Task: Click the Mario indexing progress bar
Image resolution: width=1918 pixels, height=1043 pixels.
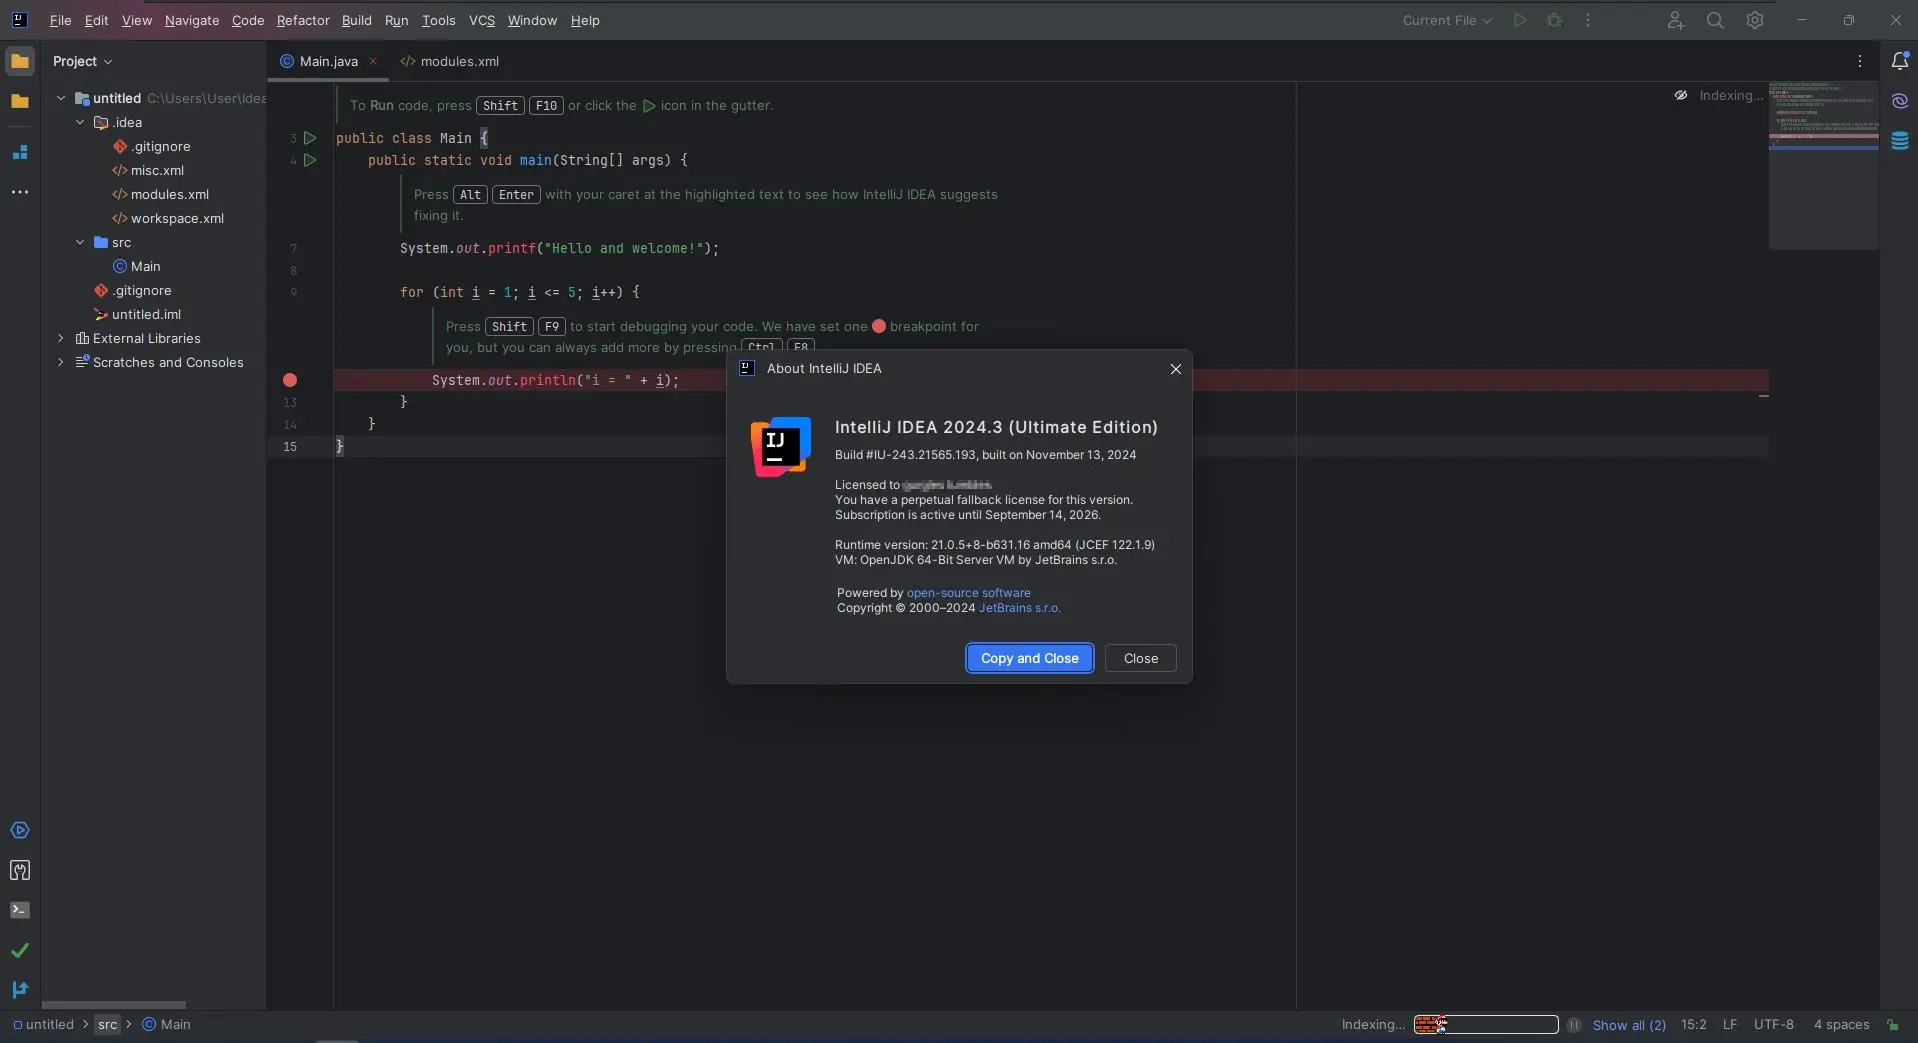Action: 1485,1025
